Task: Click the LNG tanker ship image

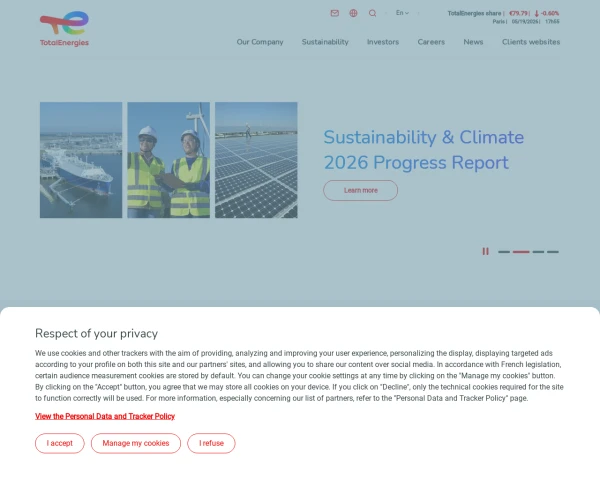Action: coord(81,160)
